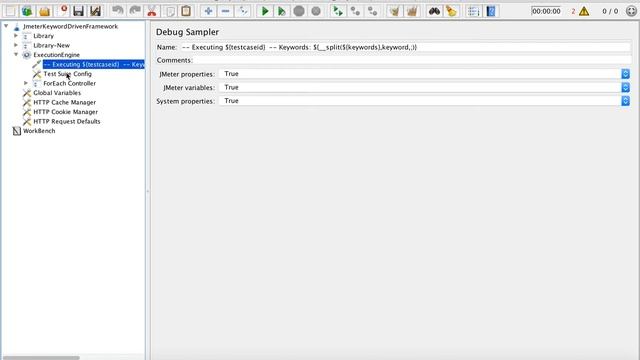Click the Save As icon
640x360 pixels.
point(96,11)
